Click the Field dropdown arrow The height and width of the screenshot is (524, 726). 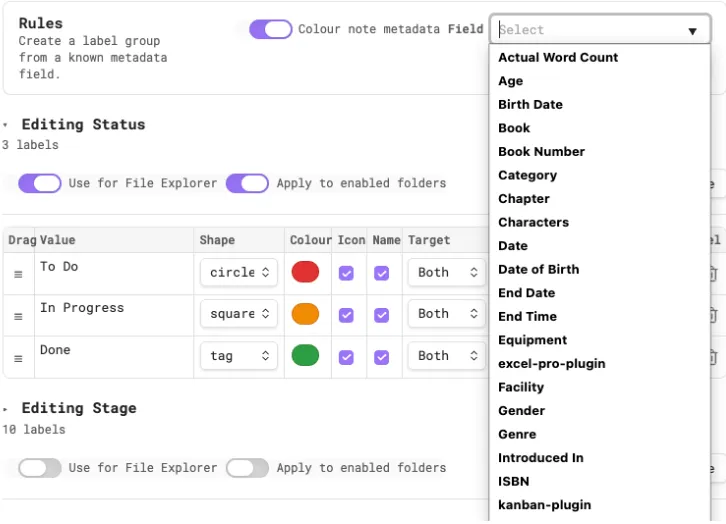point(693,31)
